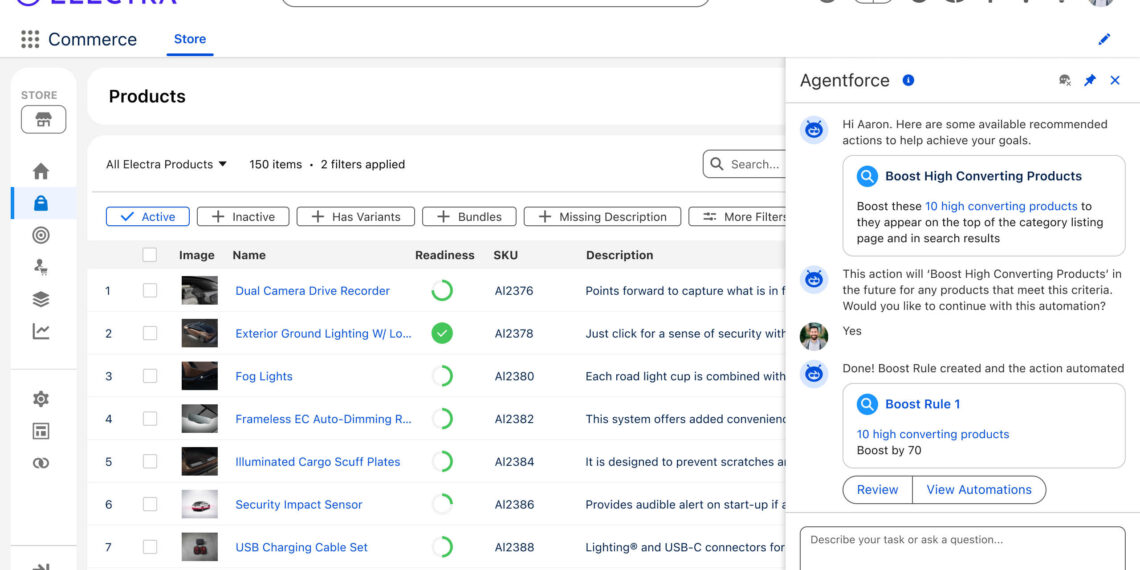Add the Missing Description filter chip
Image resolution: width=1140 pixels, height=570 pixels.
tap(602, 217)
